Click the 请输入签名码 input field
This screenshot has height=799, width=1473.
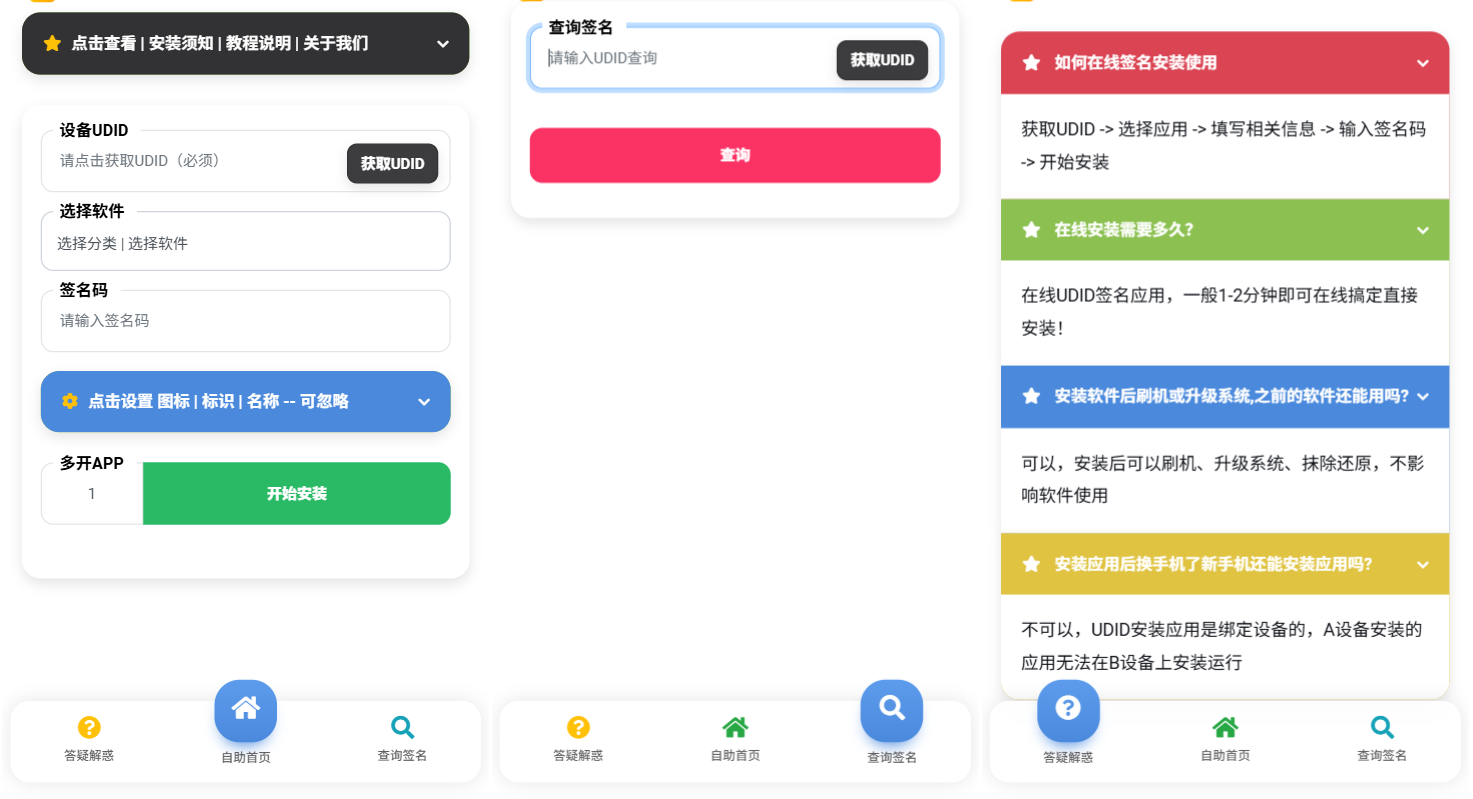[x=245, y=321]
